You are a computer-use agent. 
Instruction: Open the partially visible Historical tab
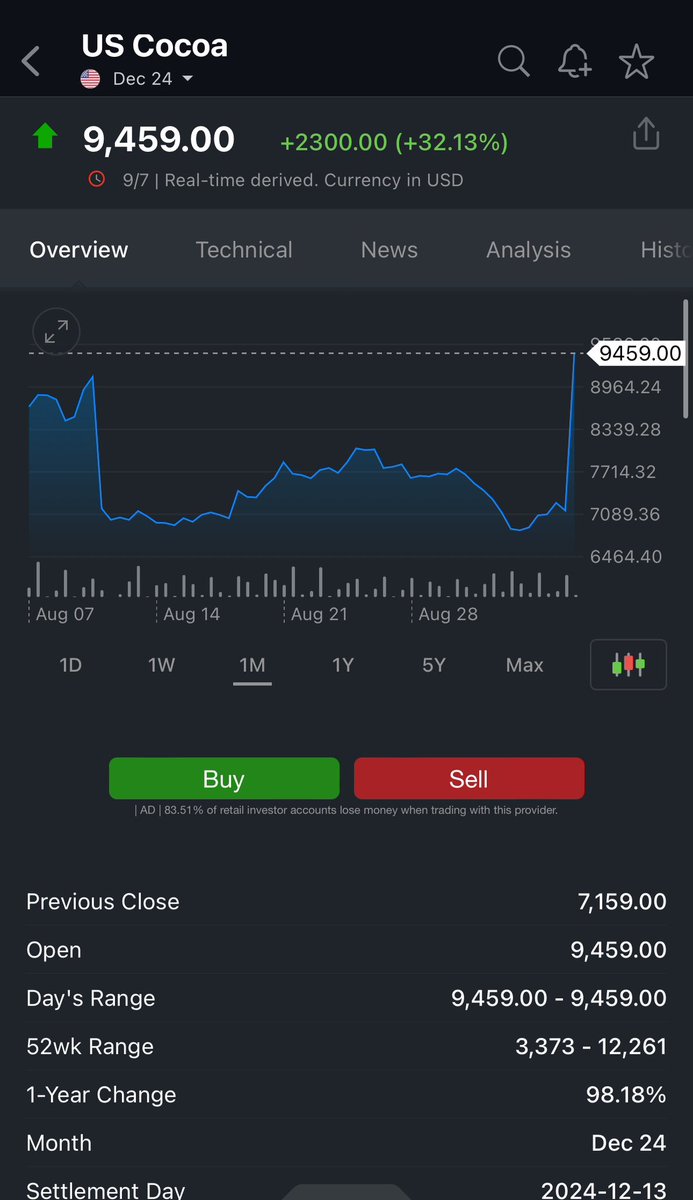tap(665, 250)
